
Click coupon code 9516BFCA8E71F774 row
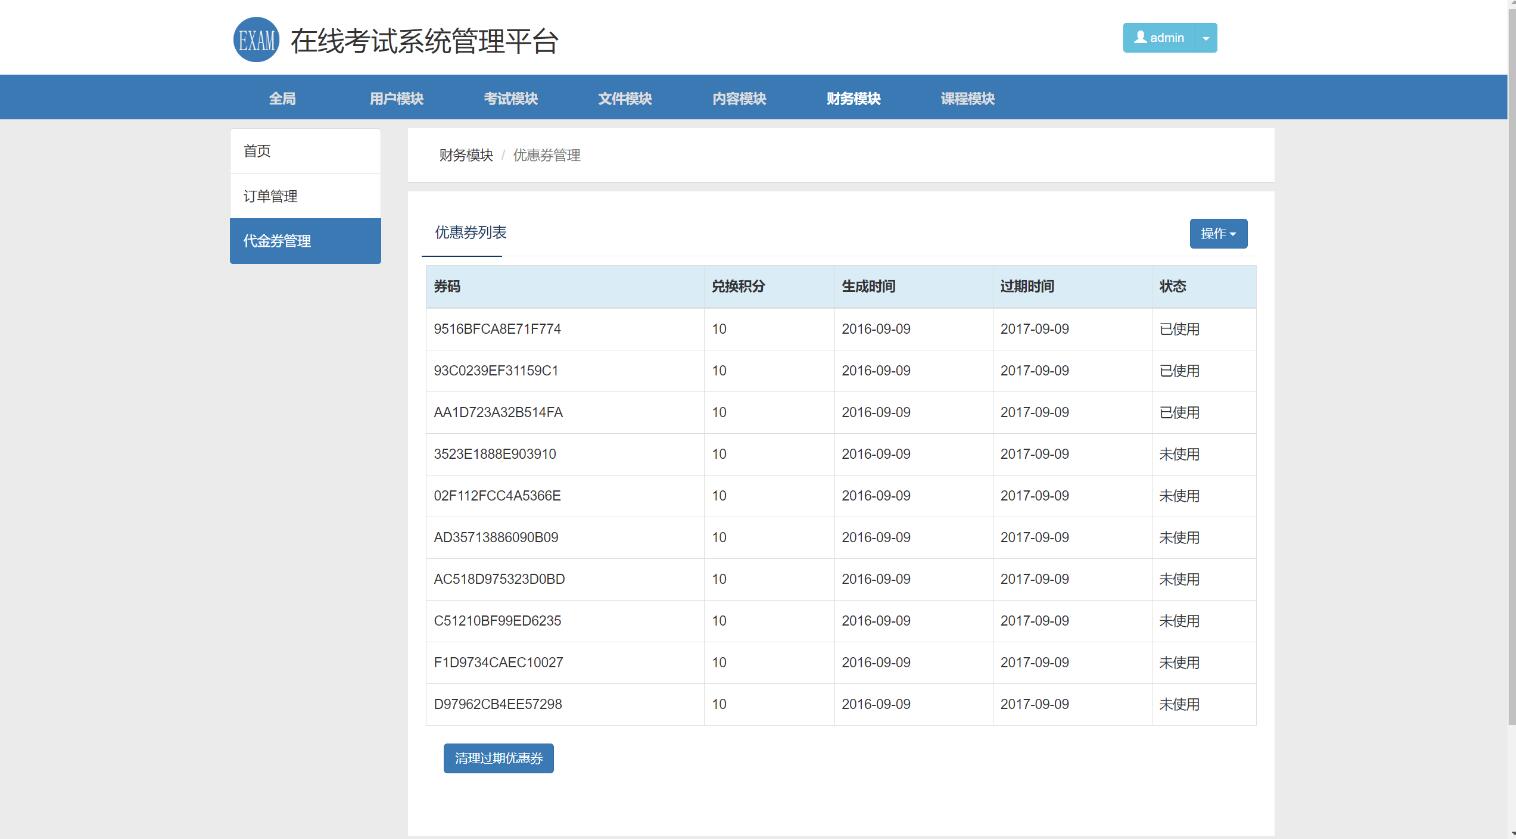(x=497, y=329)
